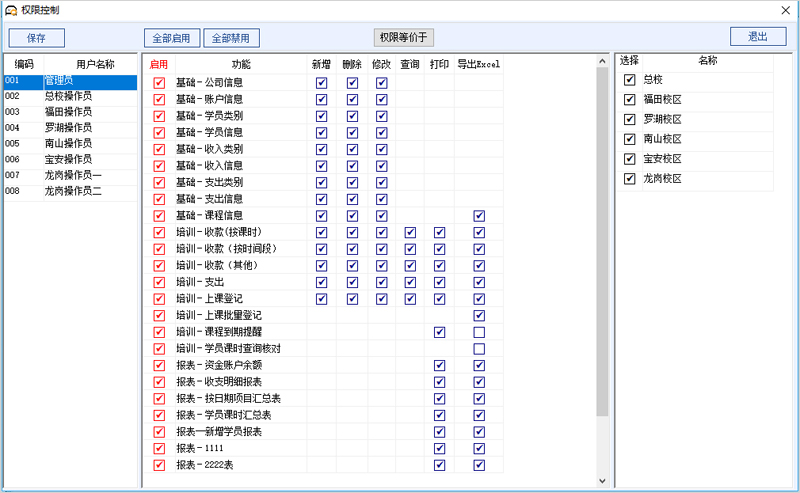
Task: Click the 权限控制 window title icon
Action: pyautogui.click(x=11, y=9)
